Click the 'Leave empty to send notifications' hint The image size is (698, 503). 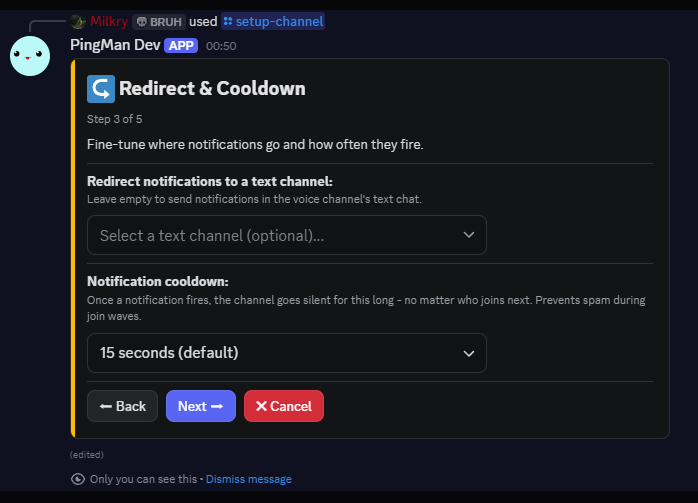[x=254, y=199]
